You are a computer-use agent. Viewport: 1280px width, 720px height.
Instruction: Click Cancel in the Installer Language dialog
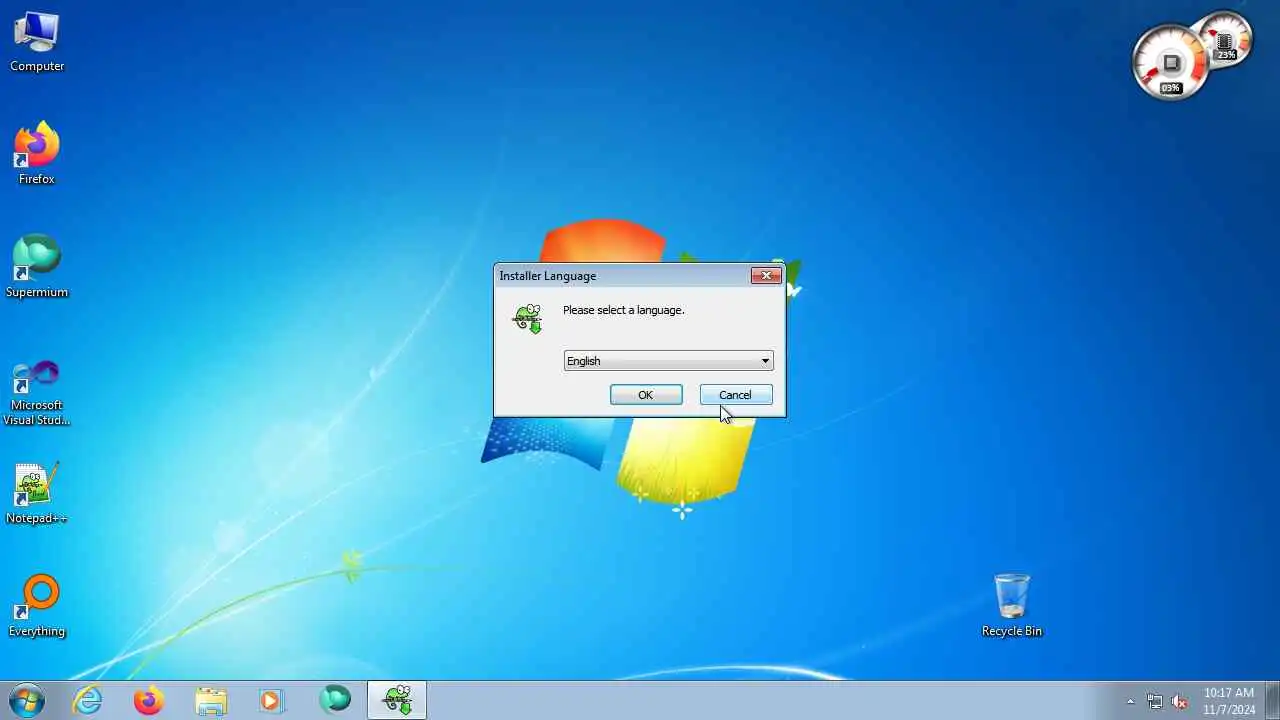pyautogui.click(x=736, y=395)
